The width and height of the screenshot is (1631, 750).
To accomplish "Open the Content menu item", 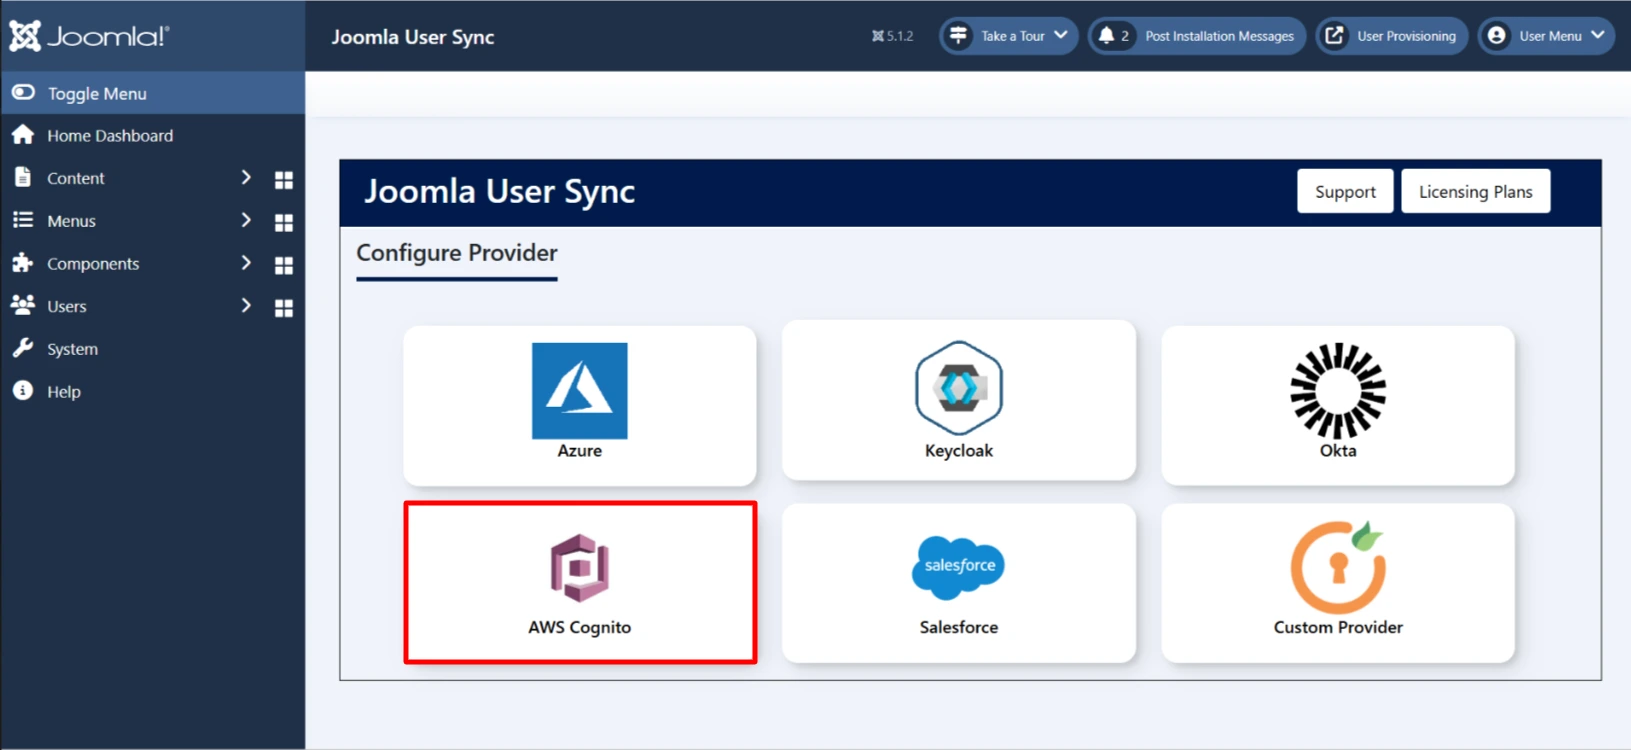I will click(x=76, y=178).
